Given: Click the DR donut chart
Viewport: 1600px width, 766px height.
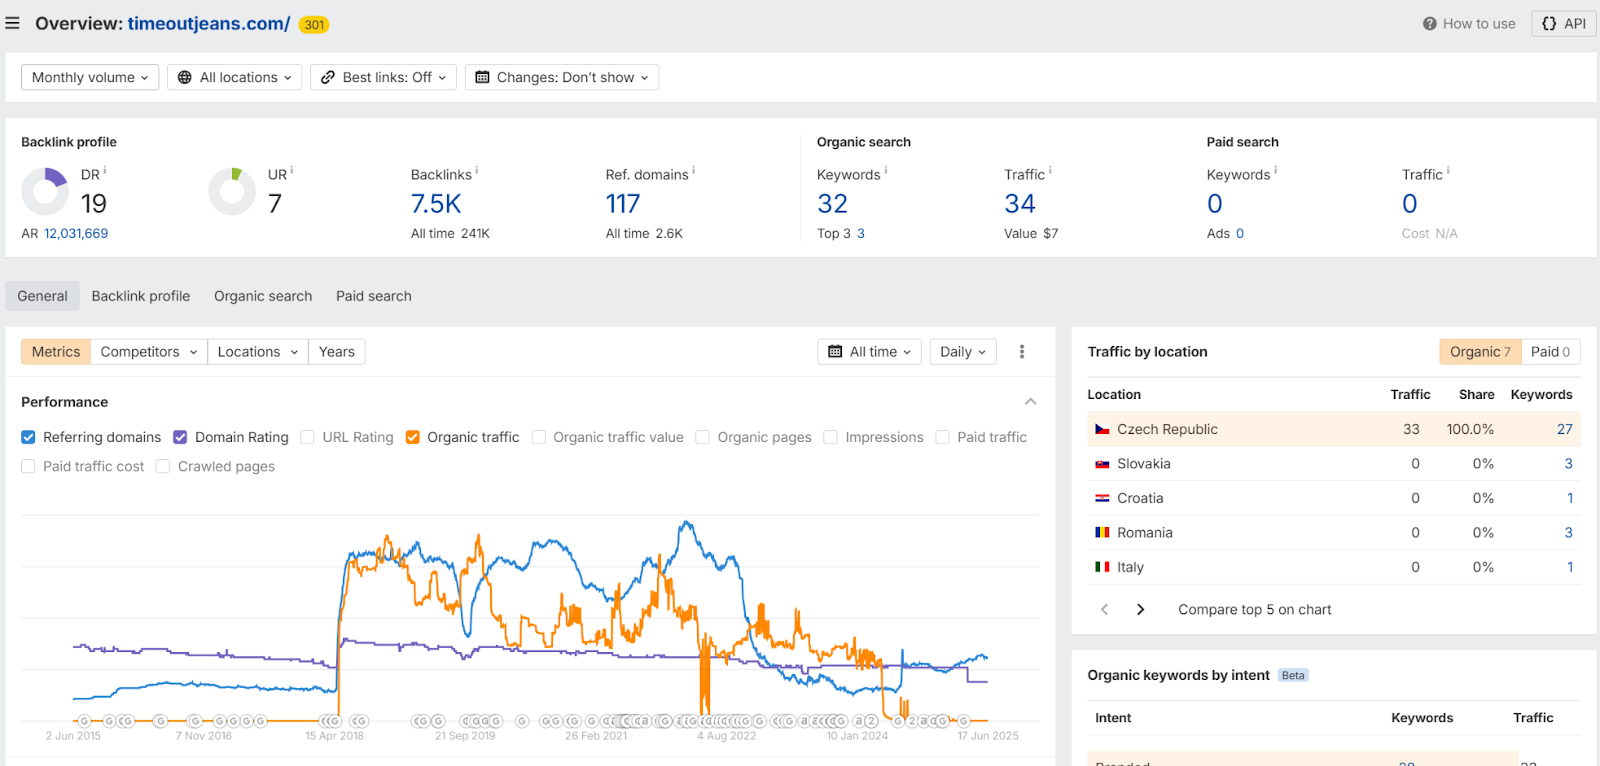Looking at the screenshot, I should click(45, 191).
